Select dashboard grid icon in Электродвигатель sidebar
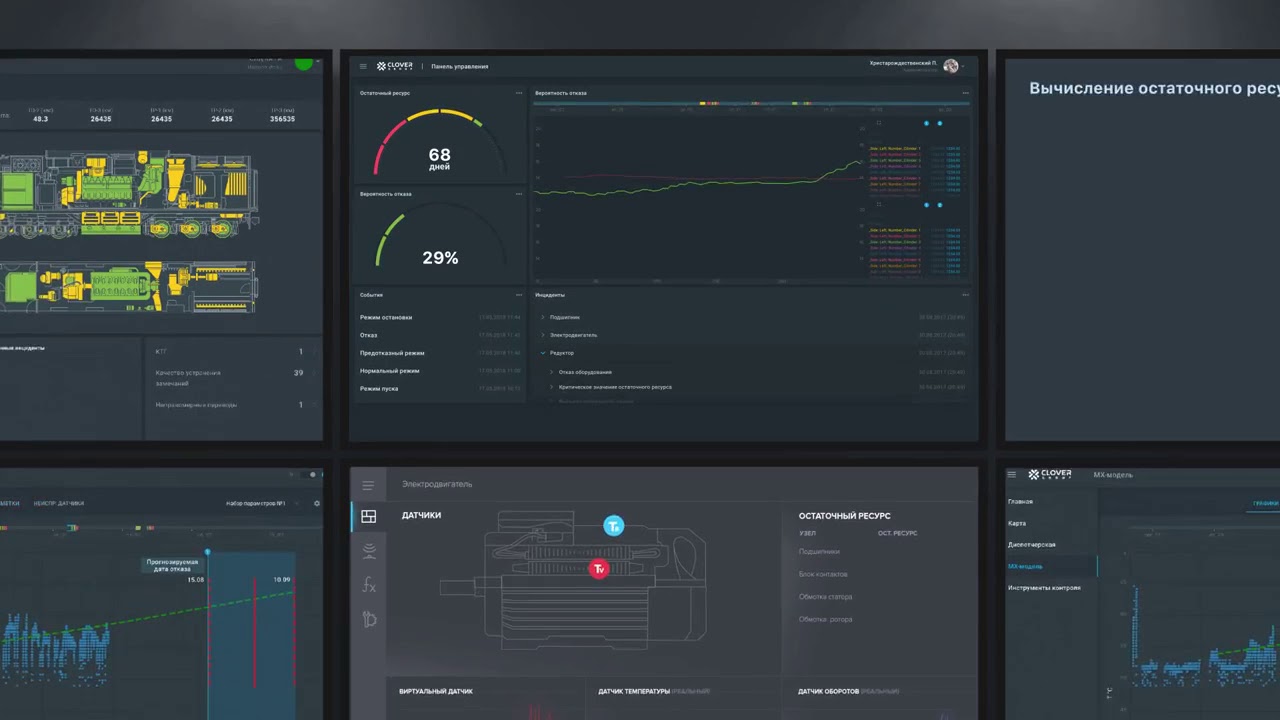 368,517
